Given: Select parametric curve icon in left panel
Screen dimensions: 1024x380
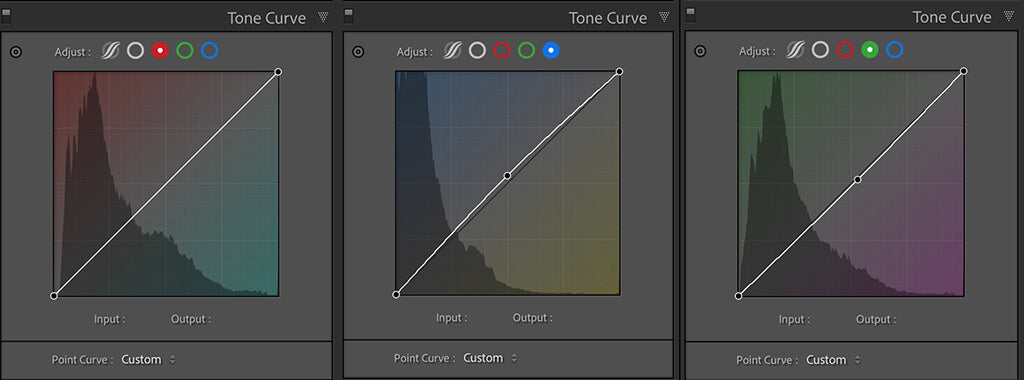Looking at the screenshot, I should click(x=111, y=51).
